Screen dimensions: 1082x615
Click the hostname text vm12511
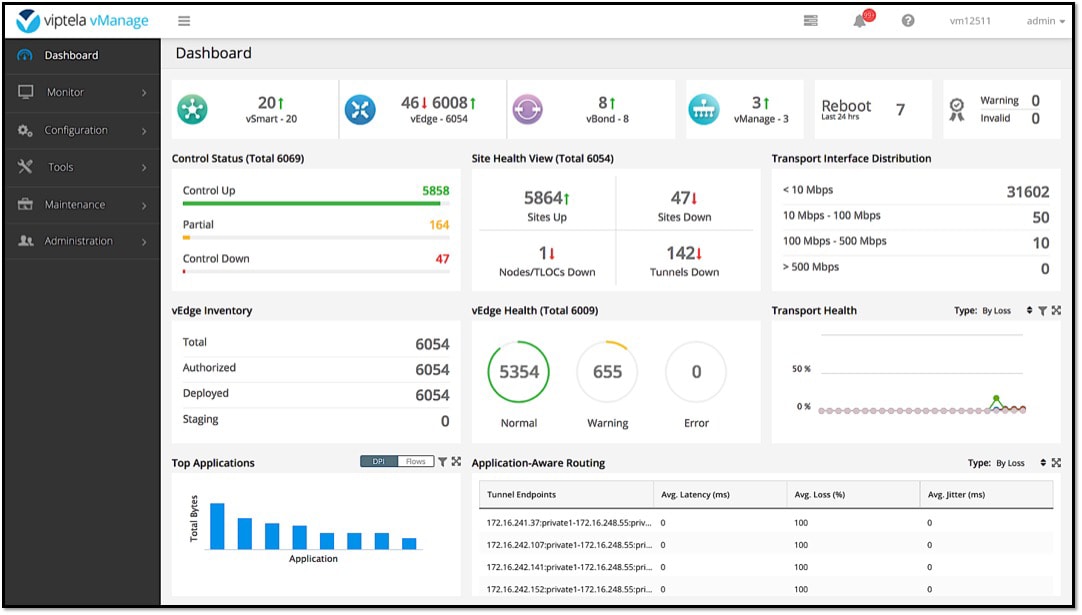(x=970, y=21)
